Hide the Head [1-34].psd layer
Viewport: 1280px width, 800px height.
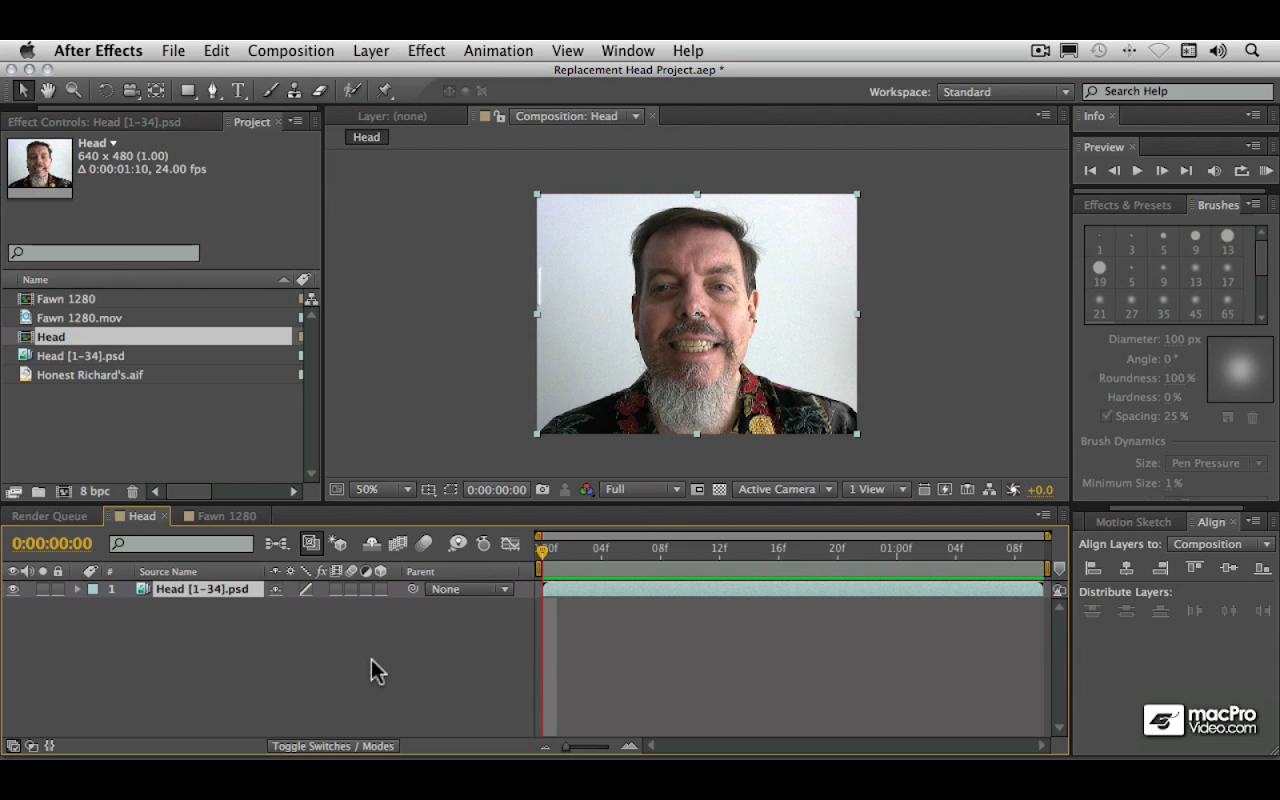pyautogui.click(x=13, y=590)
